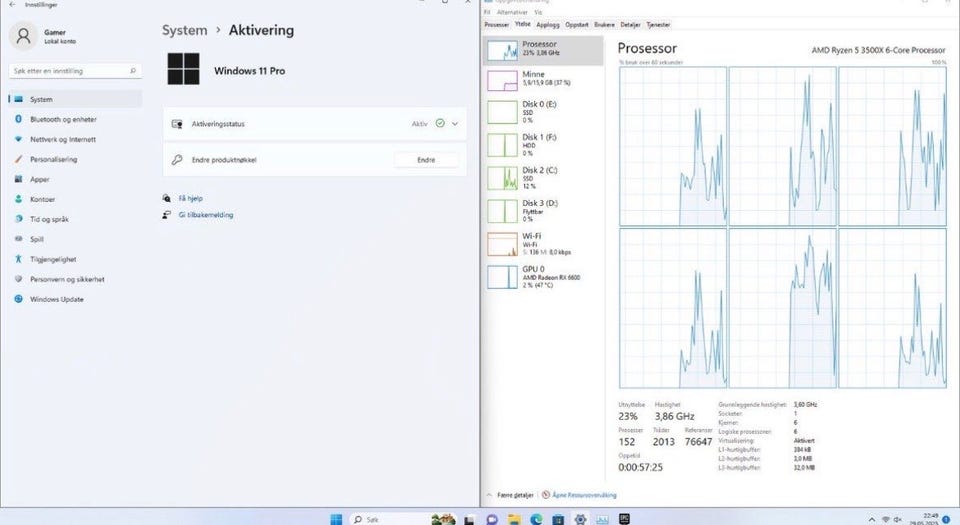Select Minne in Task Manager sidebar

click(543, 80)
